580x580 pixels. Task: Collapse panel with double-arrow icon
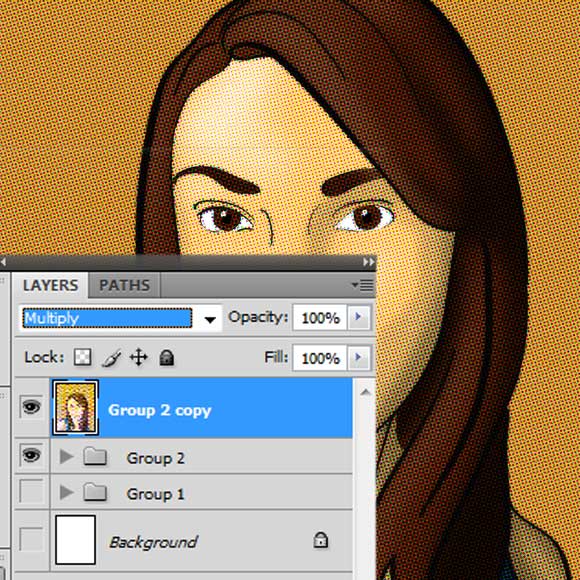[368, 262]
